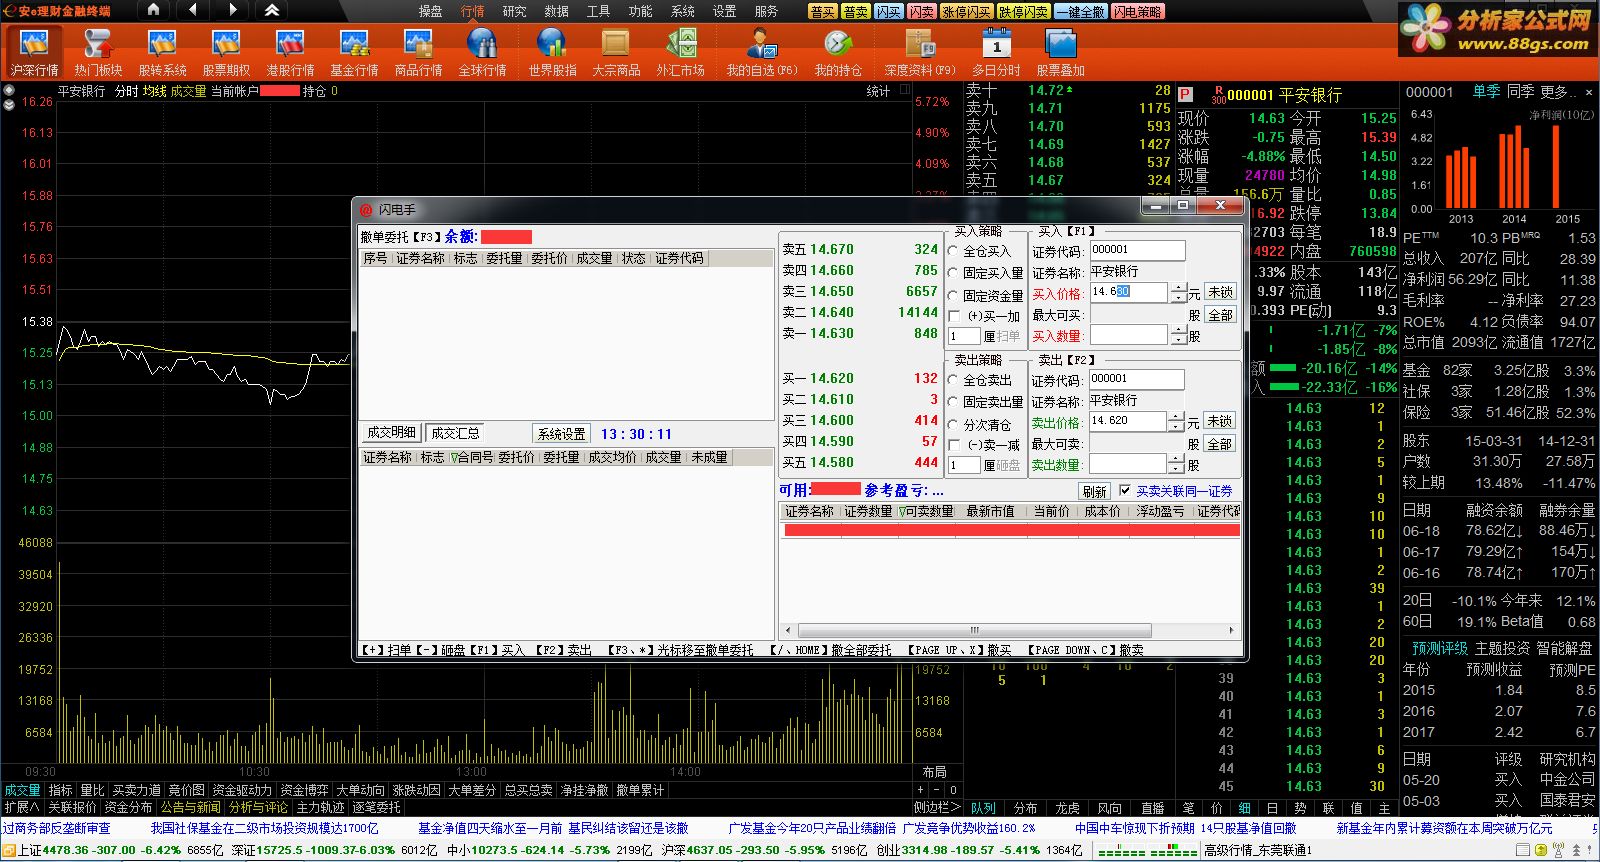The width and height of the screenshot is (1600, 862).
Task: Open 公告与新闻 bottom tab
Action: coord(191,807)
